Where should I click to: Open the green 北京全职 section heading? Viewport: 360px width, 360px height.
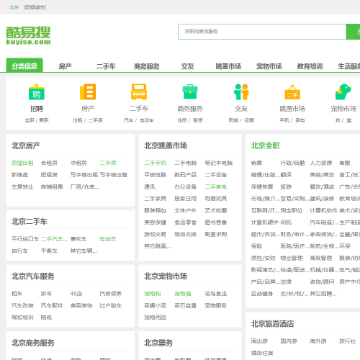pyautogui.click(x=265, y=146)
